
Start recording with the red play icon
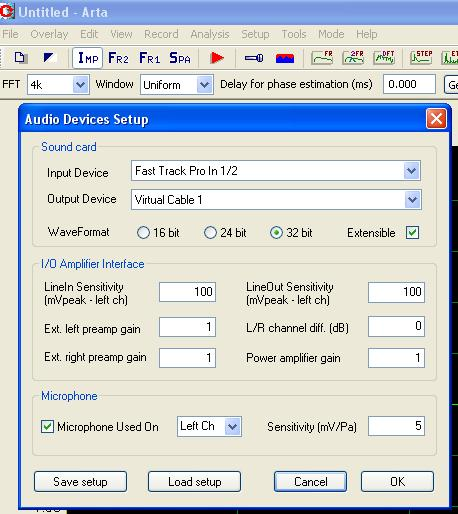tap(217, 58)
